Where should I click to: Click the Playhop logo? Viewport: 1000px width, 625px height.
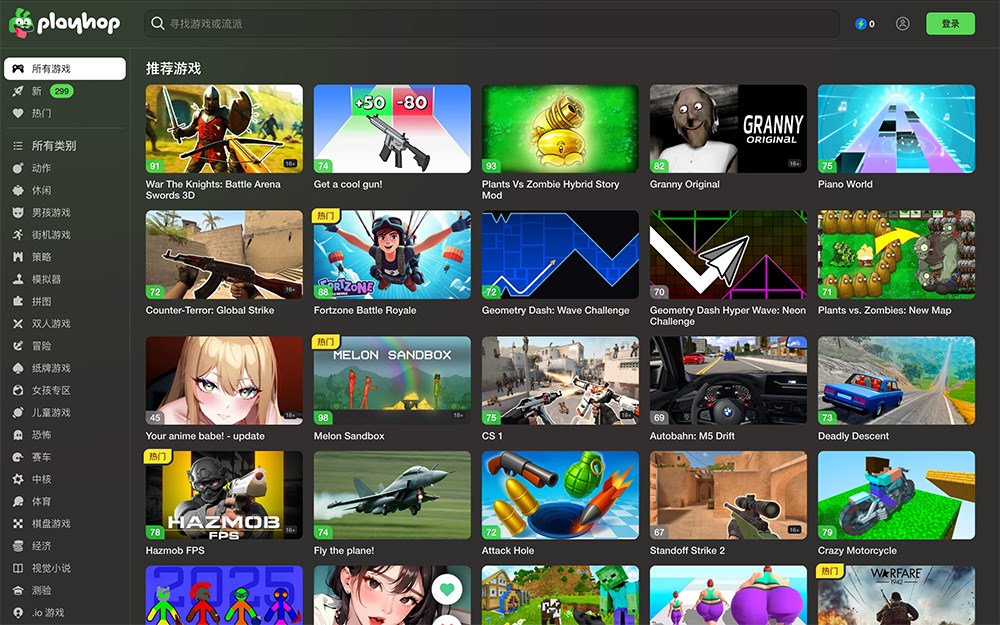tap(64, 24)
